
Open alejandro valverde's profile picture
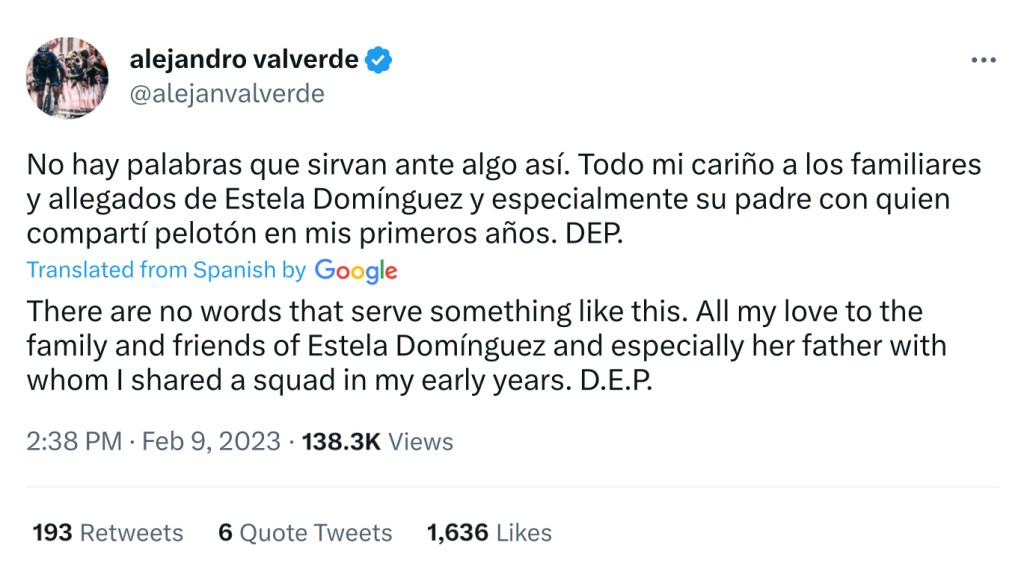(67, 77)
